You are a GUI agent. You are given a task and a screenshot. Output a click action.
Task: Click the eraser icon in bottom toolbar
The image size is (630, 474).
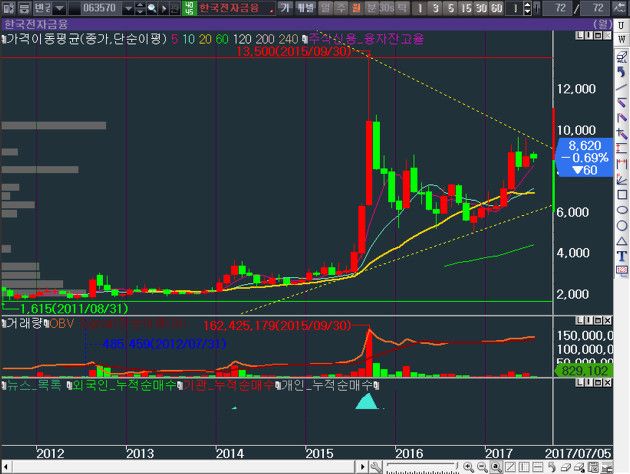click(565, 467)
